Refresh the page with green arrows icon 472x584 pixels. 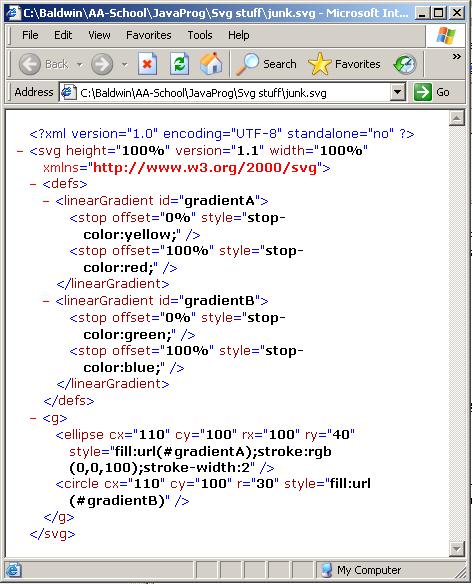tap(180, 64)
